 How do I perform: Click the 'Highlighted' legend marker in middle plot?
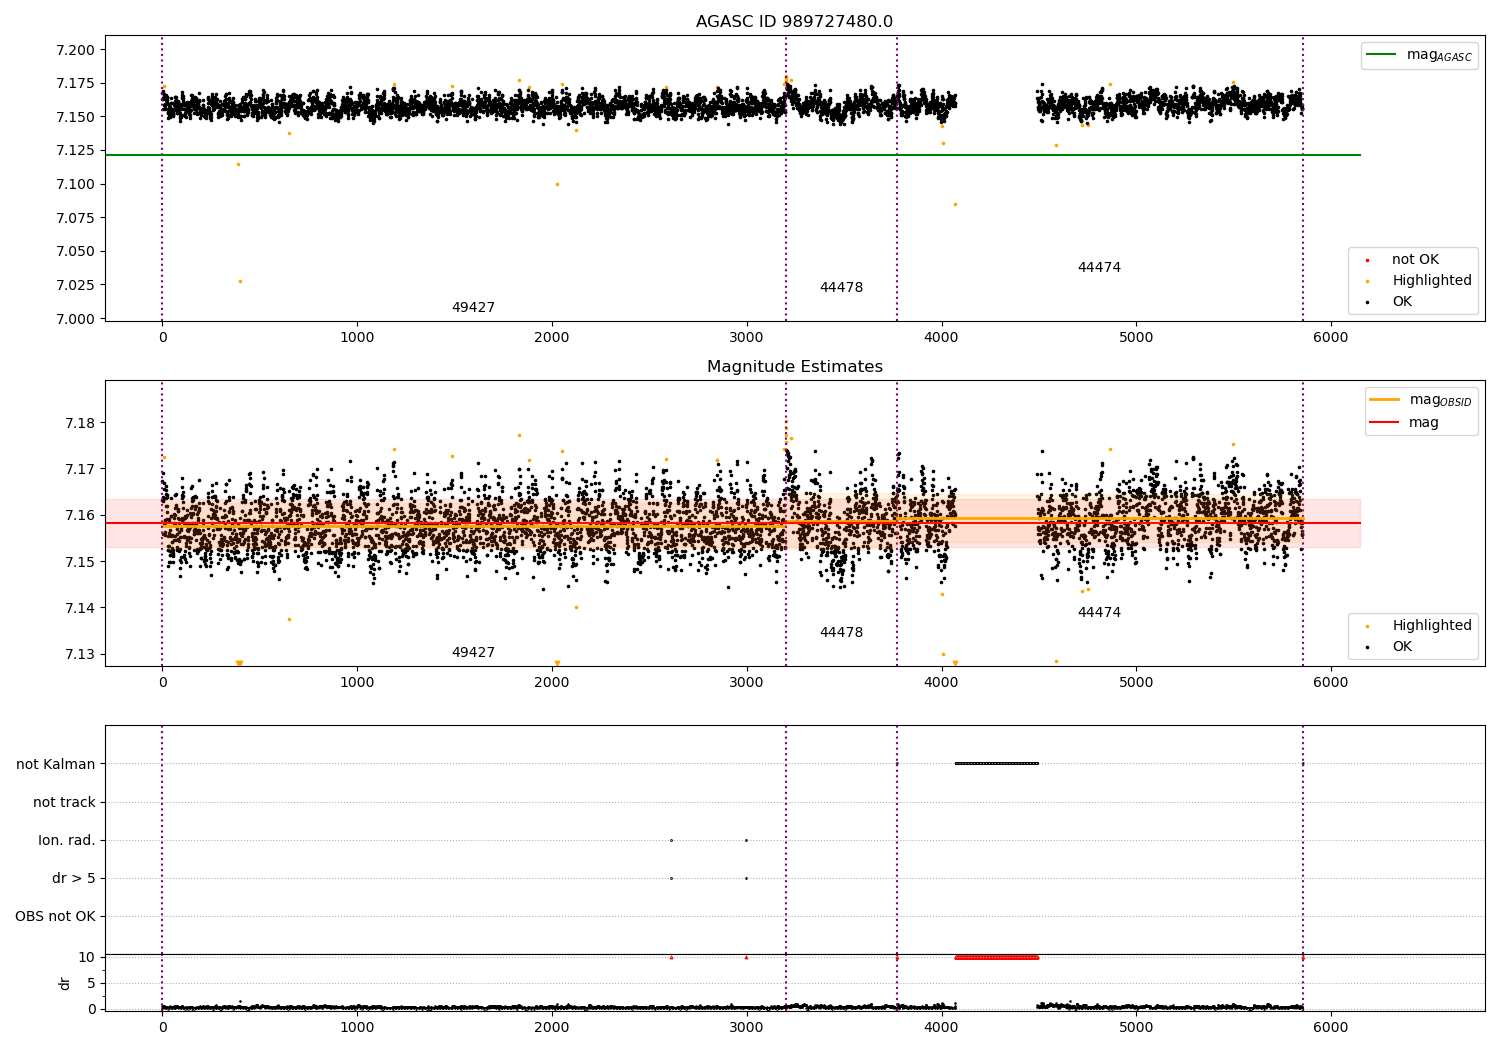click(x=1367, y=626)
